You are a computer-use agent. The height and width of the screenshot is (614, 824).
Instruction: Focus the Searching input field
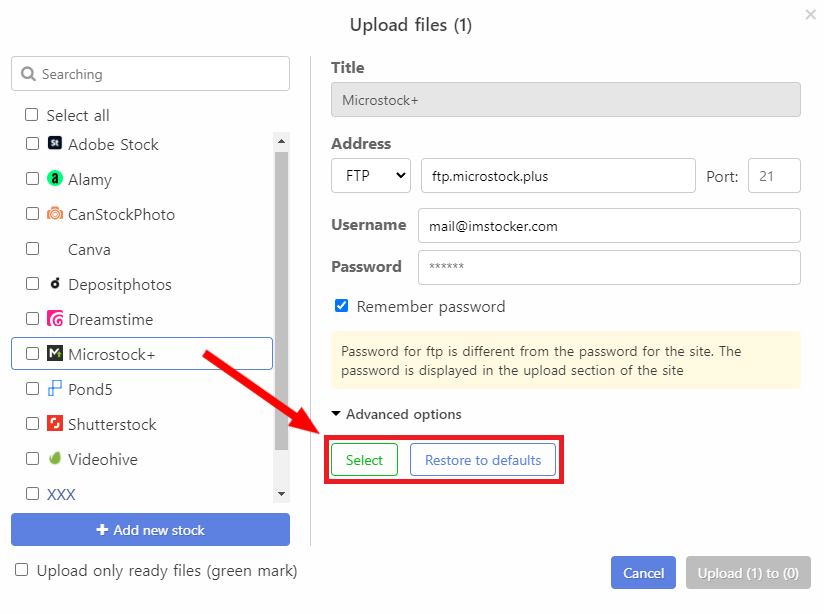150,74
